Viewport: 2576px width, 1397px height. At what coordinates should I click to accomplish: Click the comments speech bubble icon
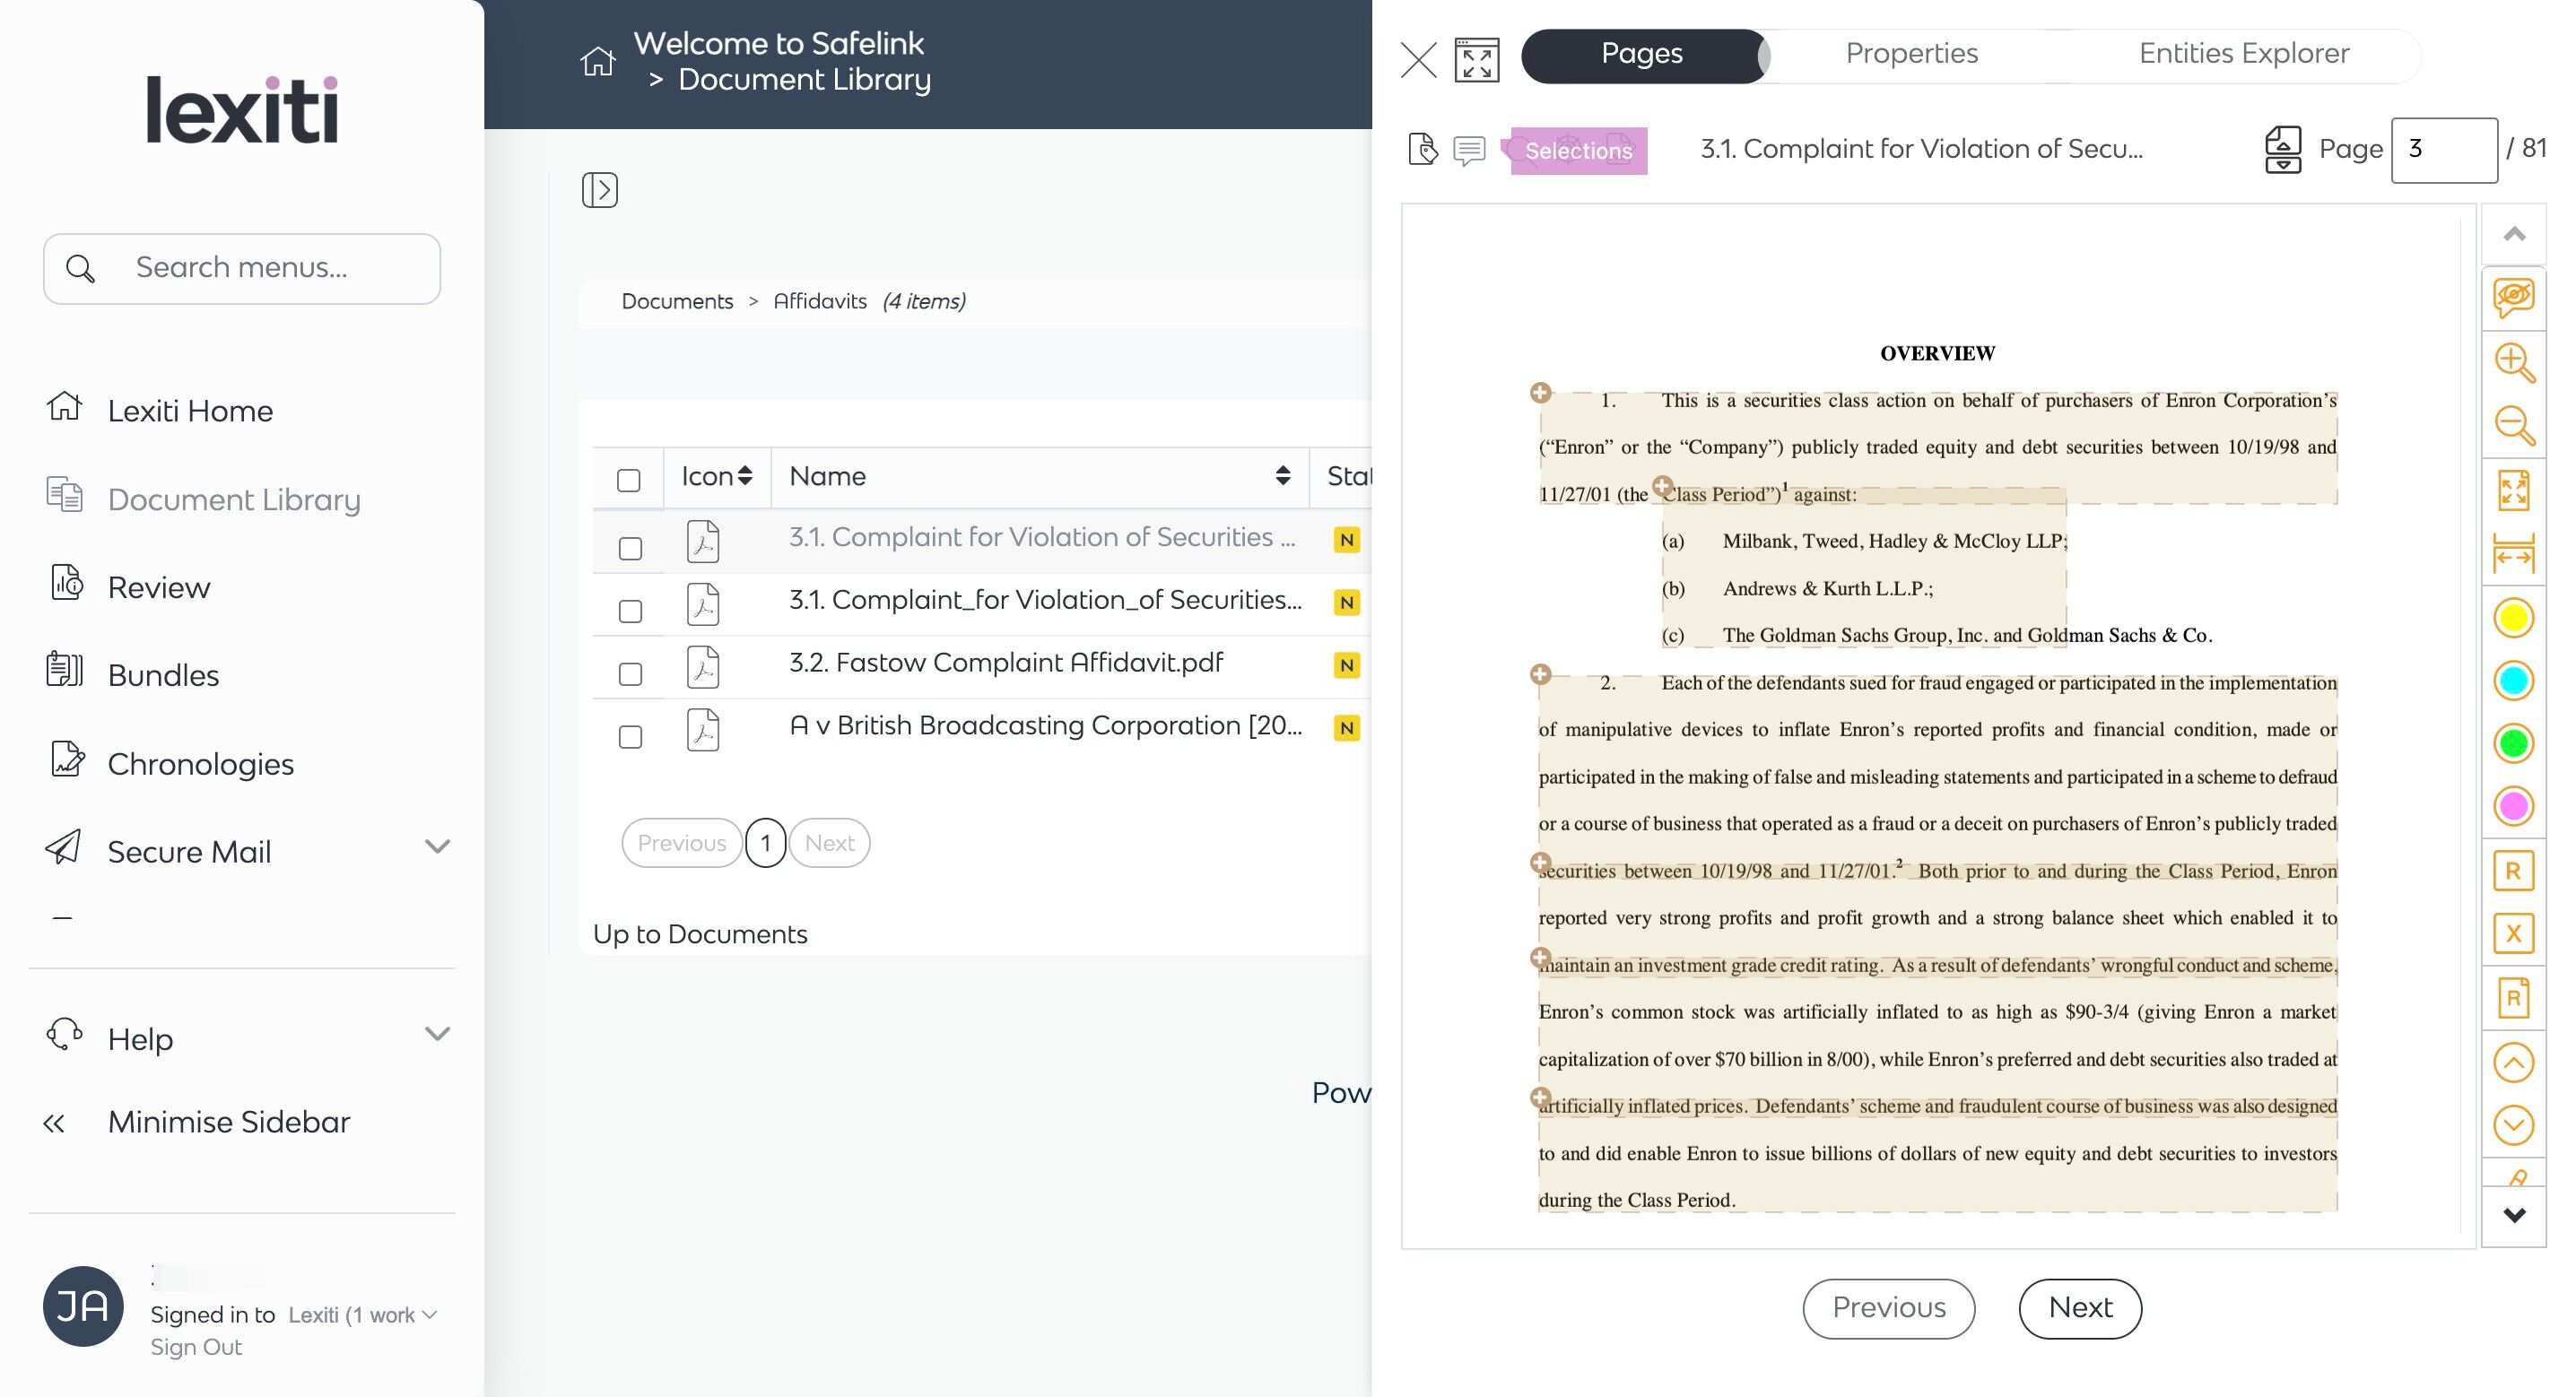tap(1468, 150)
